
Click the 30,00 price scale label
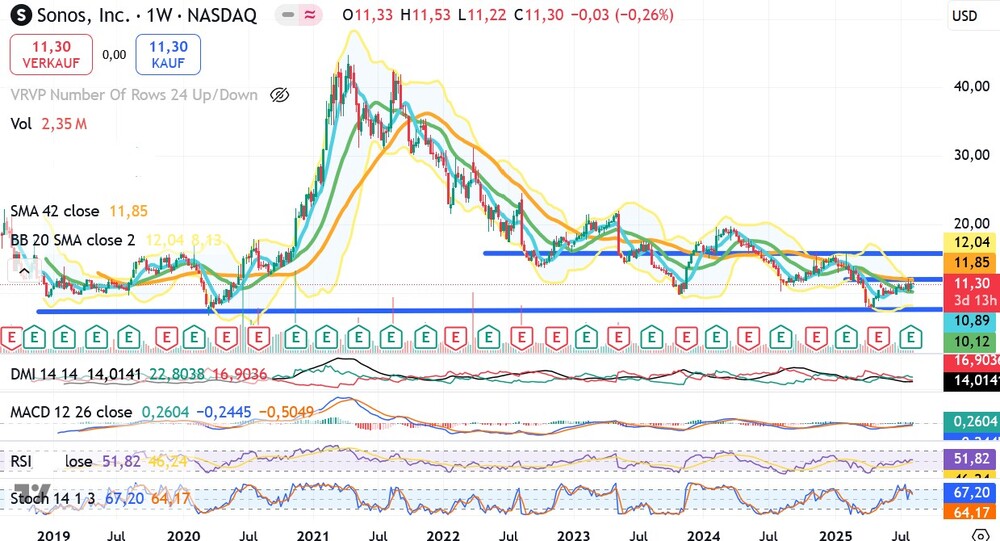pyautogui.click(x=971, y=155)
